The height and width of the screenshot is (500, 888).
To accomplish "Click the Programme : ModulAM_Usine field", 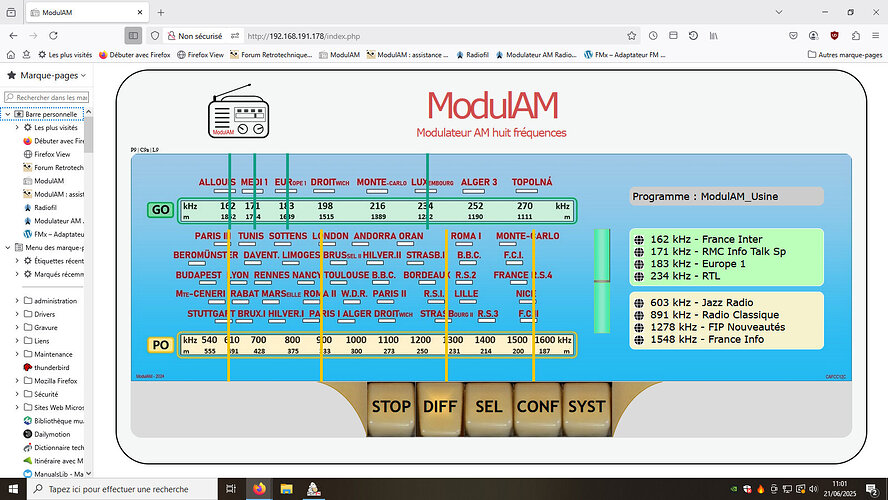I will (x=727, y=196).
